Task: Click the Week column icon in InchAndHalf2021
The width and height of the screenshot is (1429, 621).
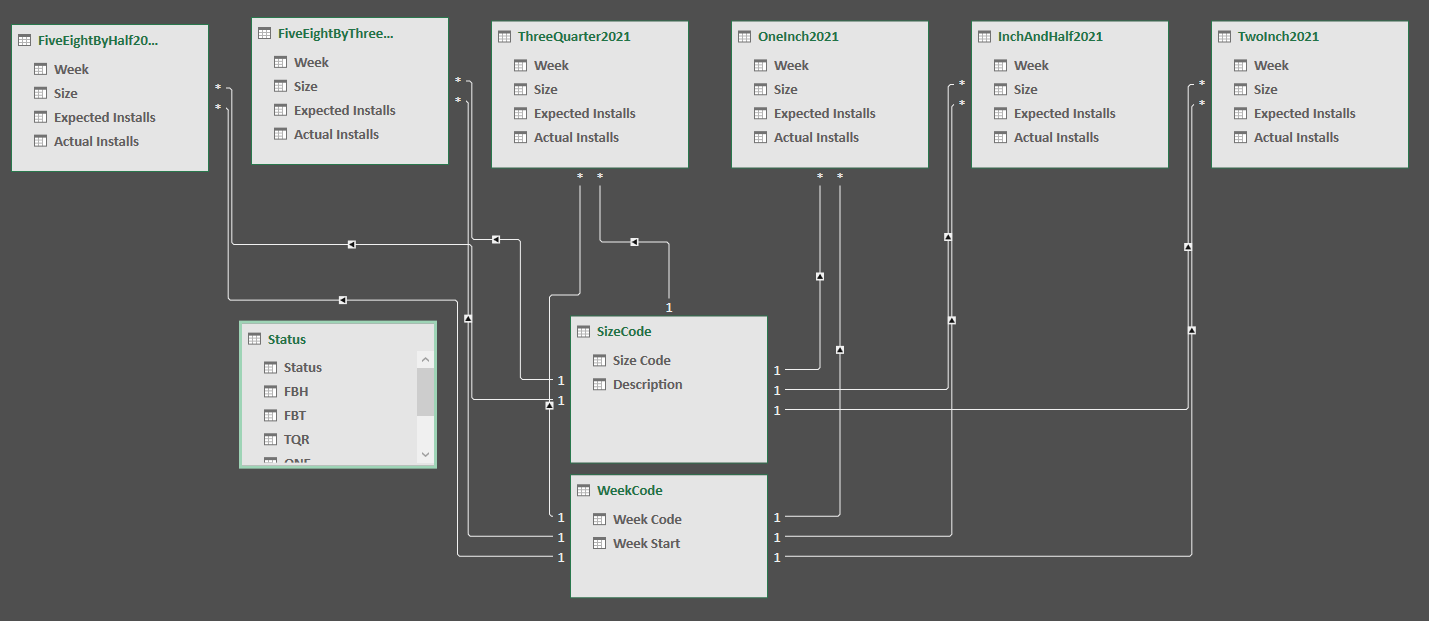Action: coord(1001,66)
